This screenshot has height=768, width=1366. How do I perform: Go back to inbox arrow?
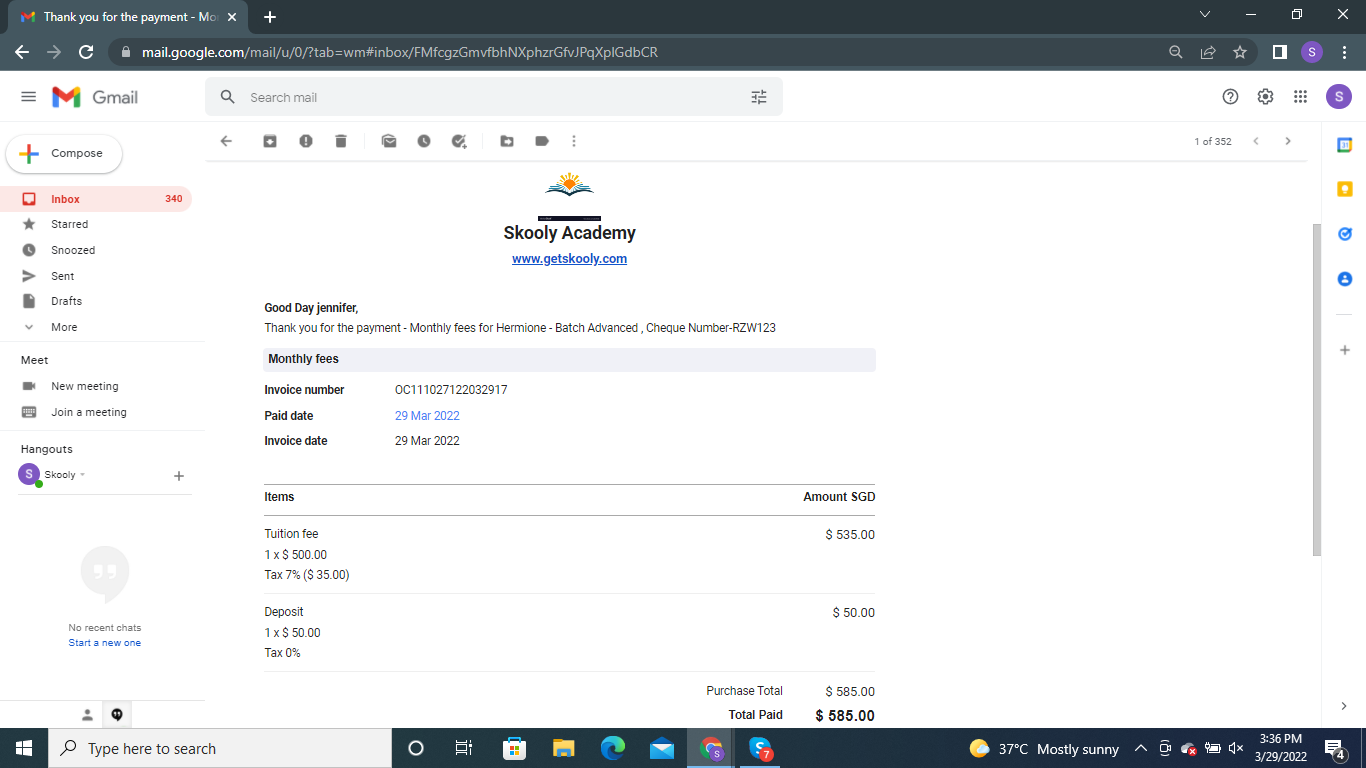(x=226, y=141)
